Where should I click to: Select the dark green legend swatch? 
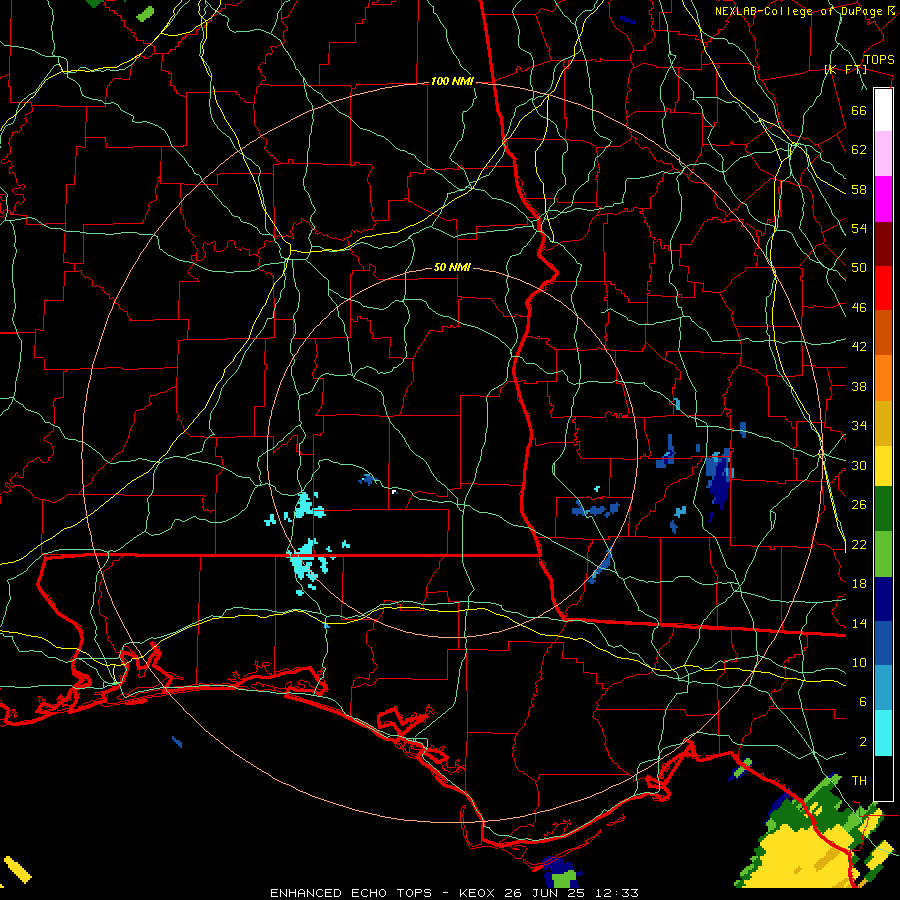tap(883, 509)
